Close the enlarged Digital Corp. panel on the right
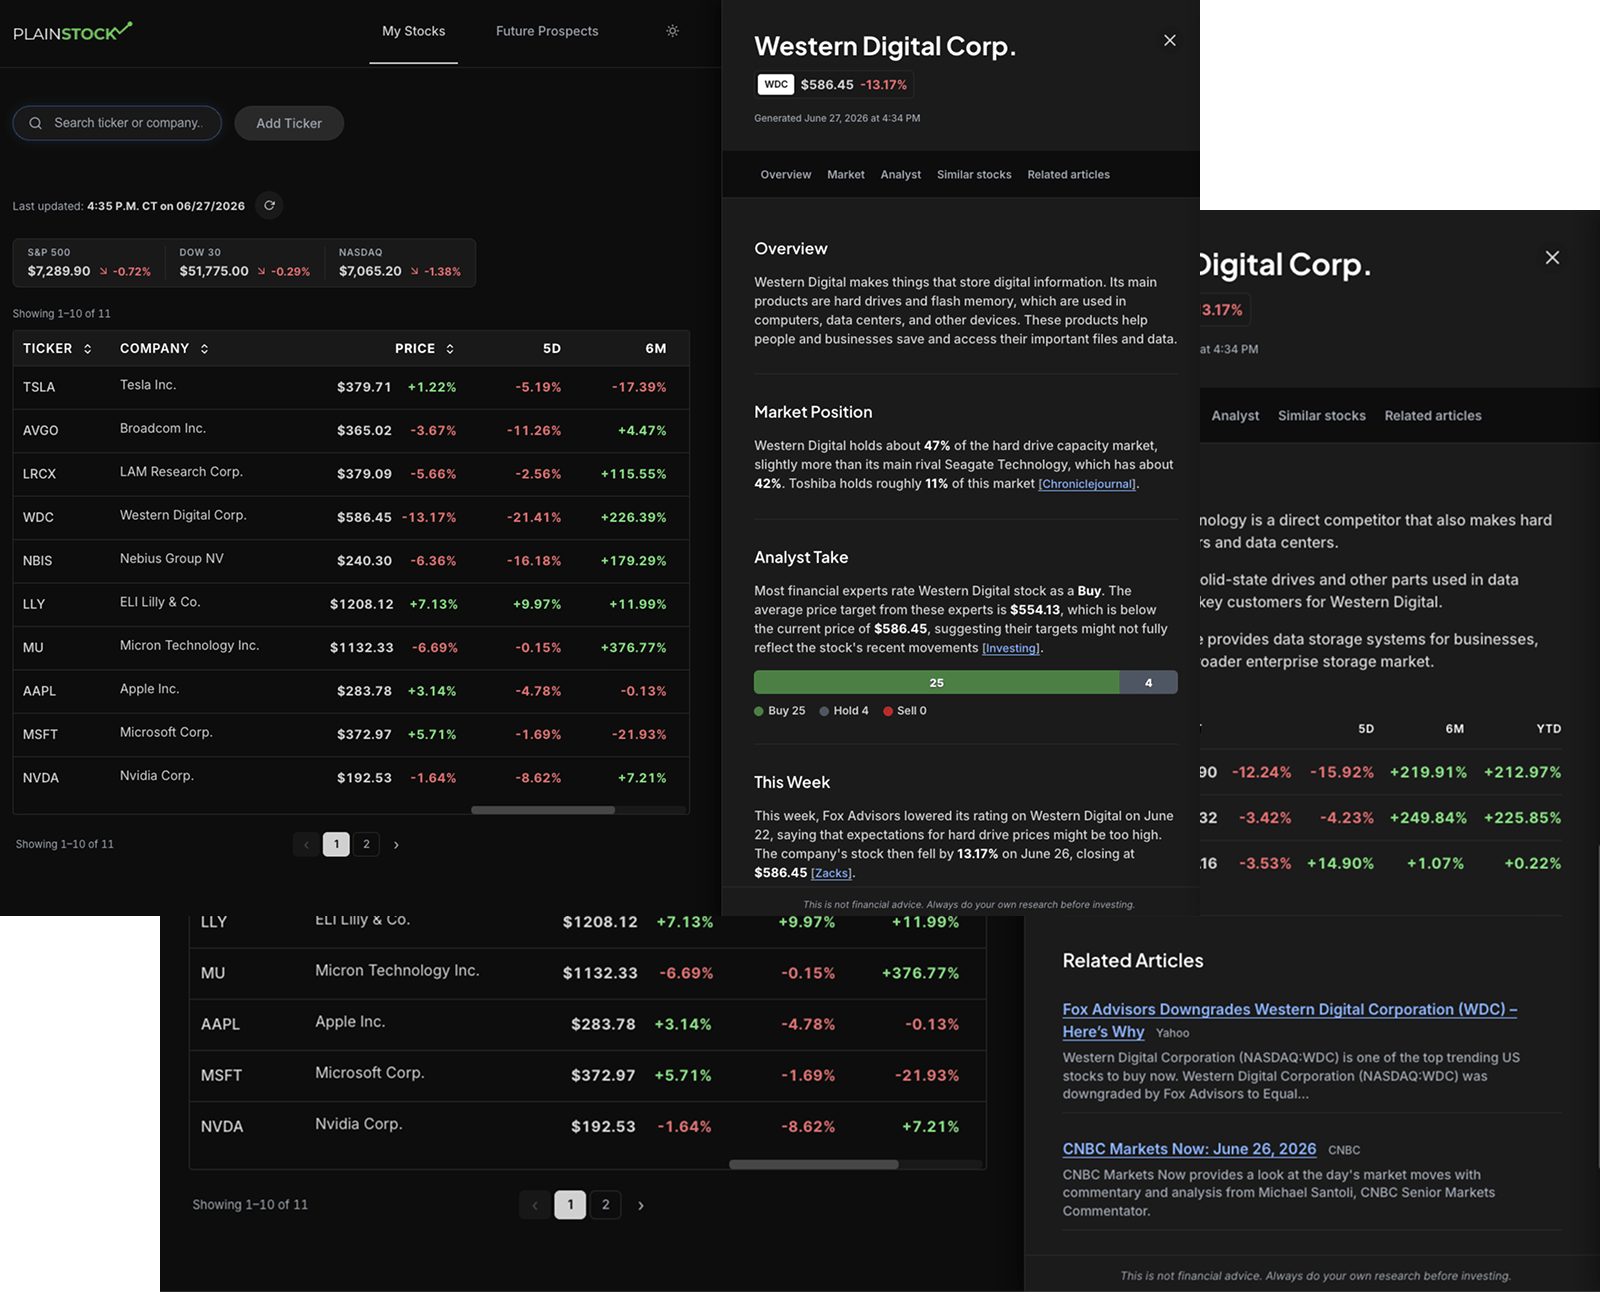 click(1552, 257)
